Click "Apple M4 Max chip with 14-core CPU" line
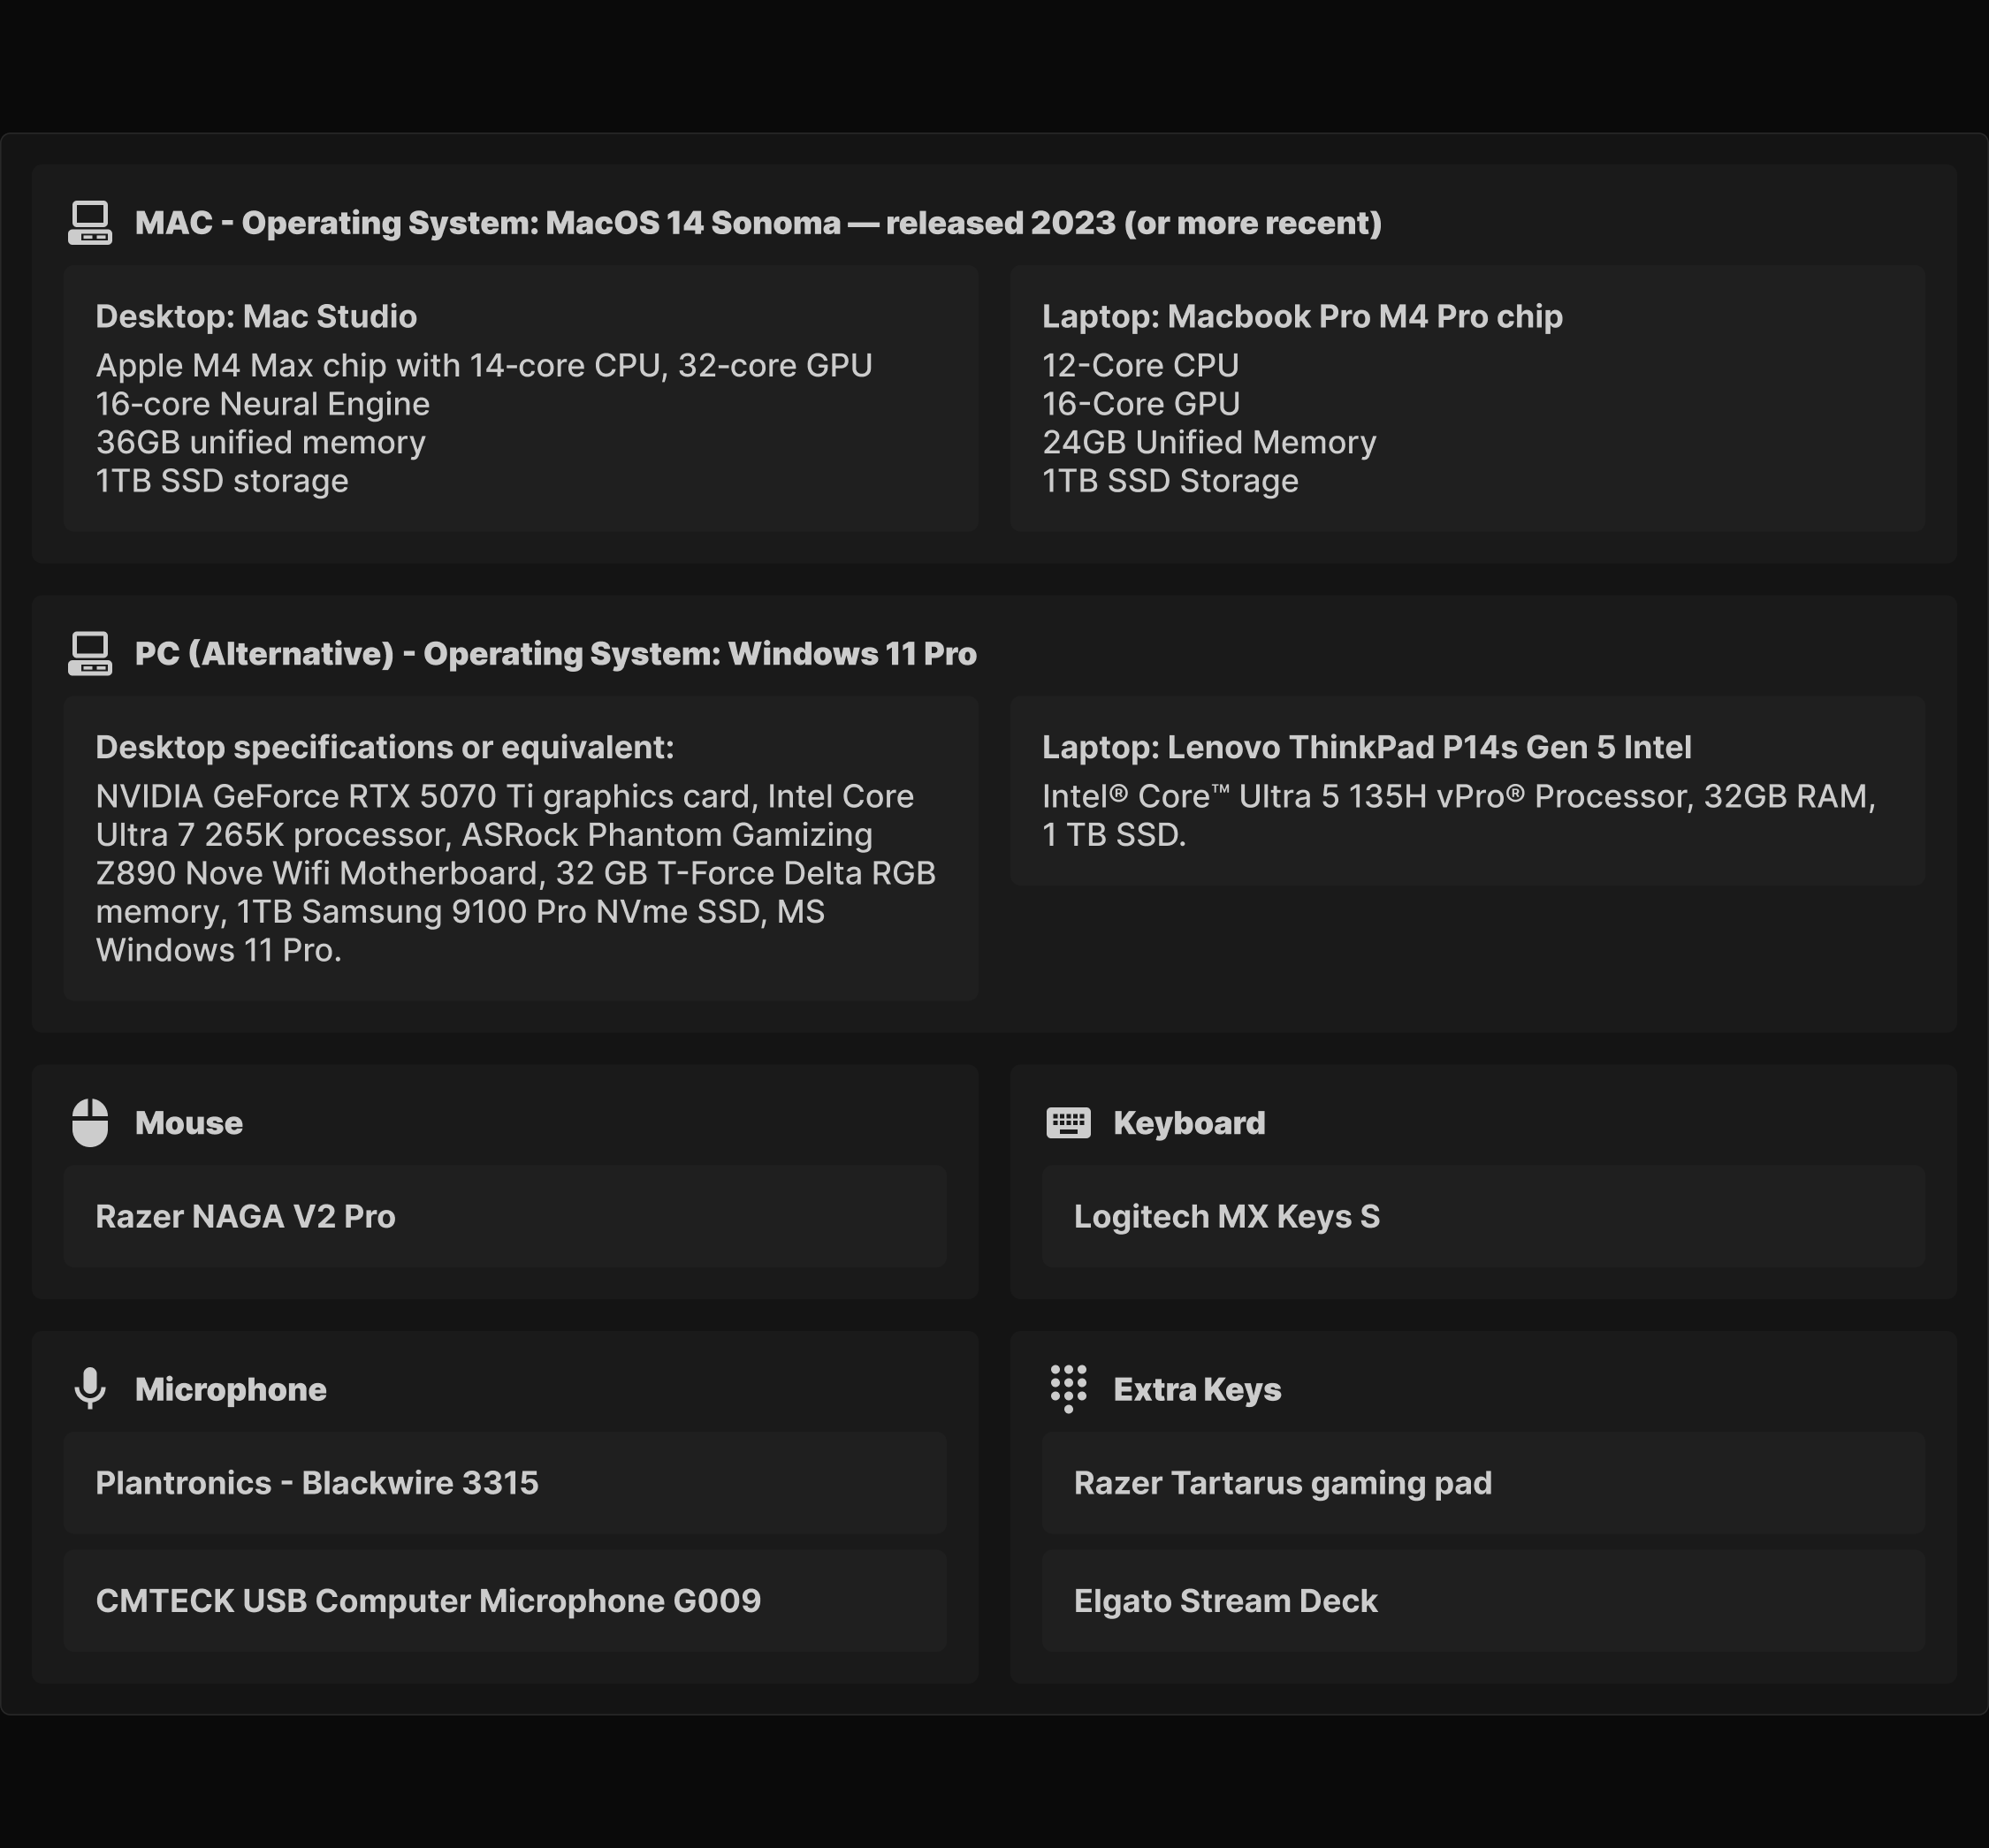The image size is (1989, 1848). tap(484, 366)
